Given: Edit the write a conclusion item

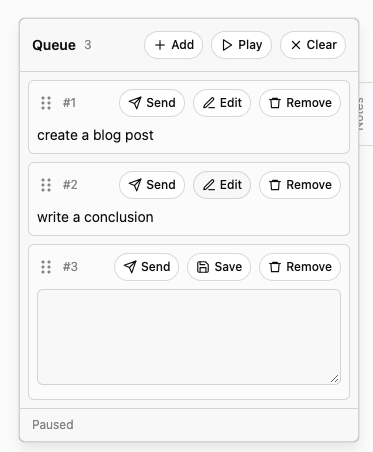Looking at the screenshot, I should [x=222, y=185].
